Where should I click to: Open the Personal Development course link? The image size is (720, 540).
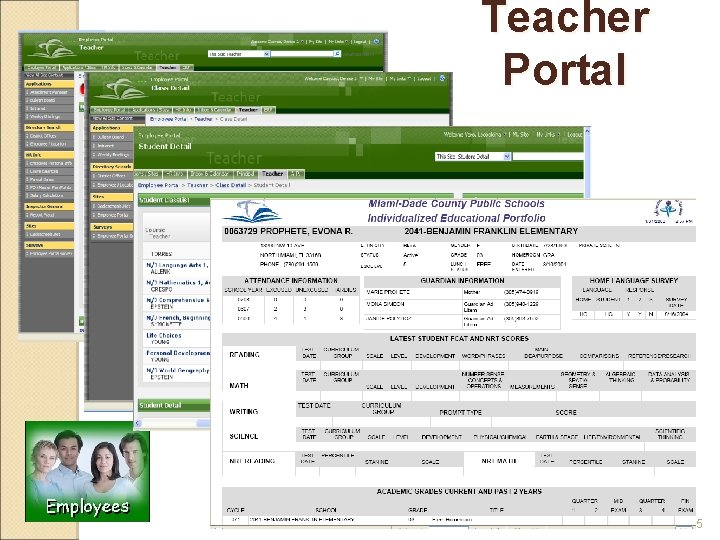[x=178, y=353]
